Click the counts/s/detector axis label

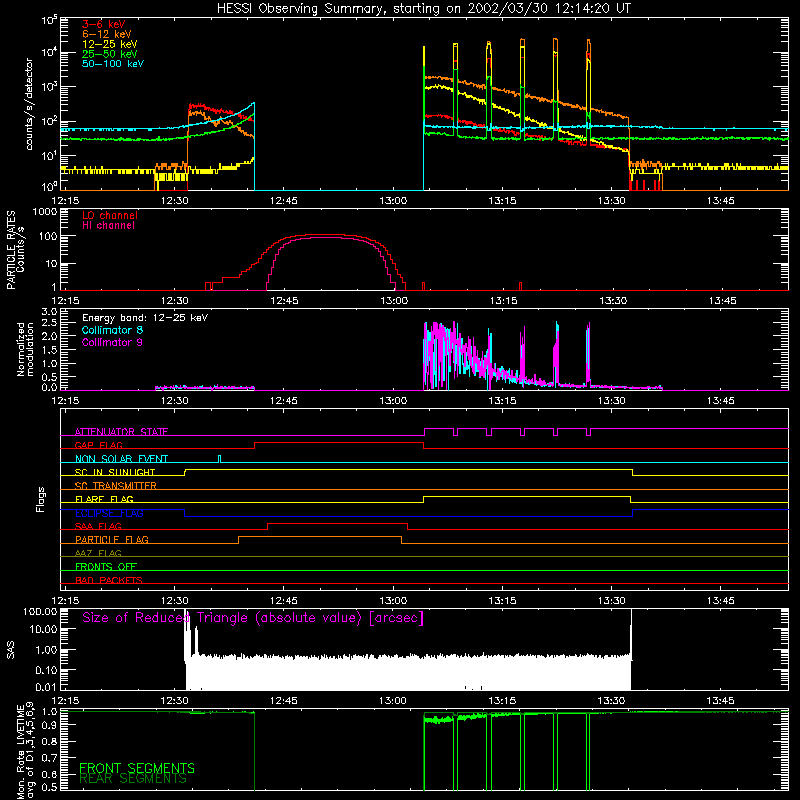point(29,105)
